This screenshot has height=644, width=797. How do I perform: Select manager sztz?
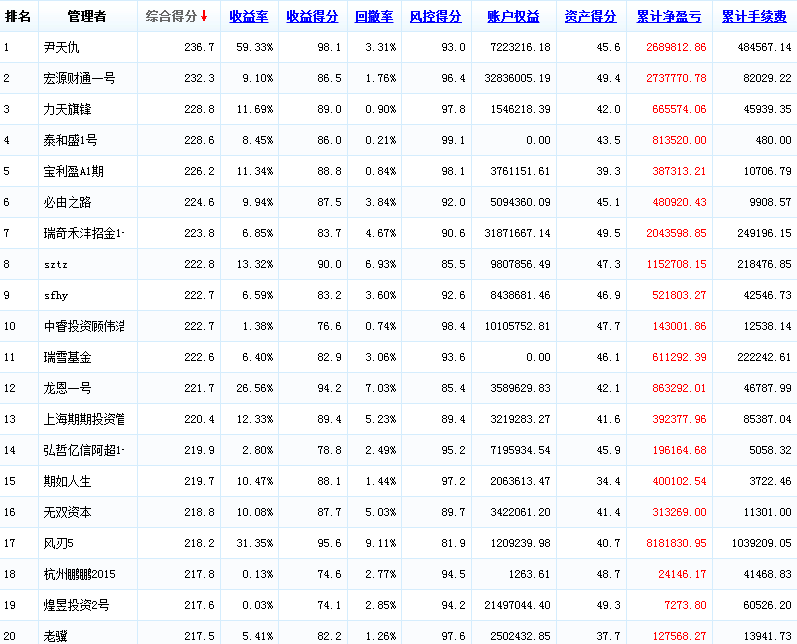point(55,264)
